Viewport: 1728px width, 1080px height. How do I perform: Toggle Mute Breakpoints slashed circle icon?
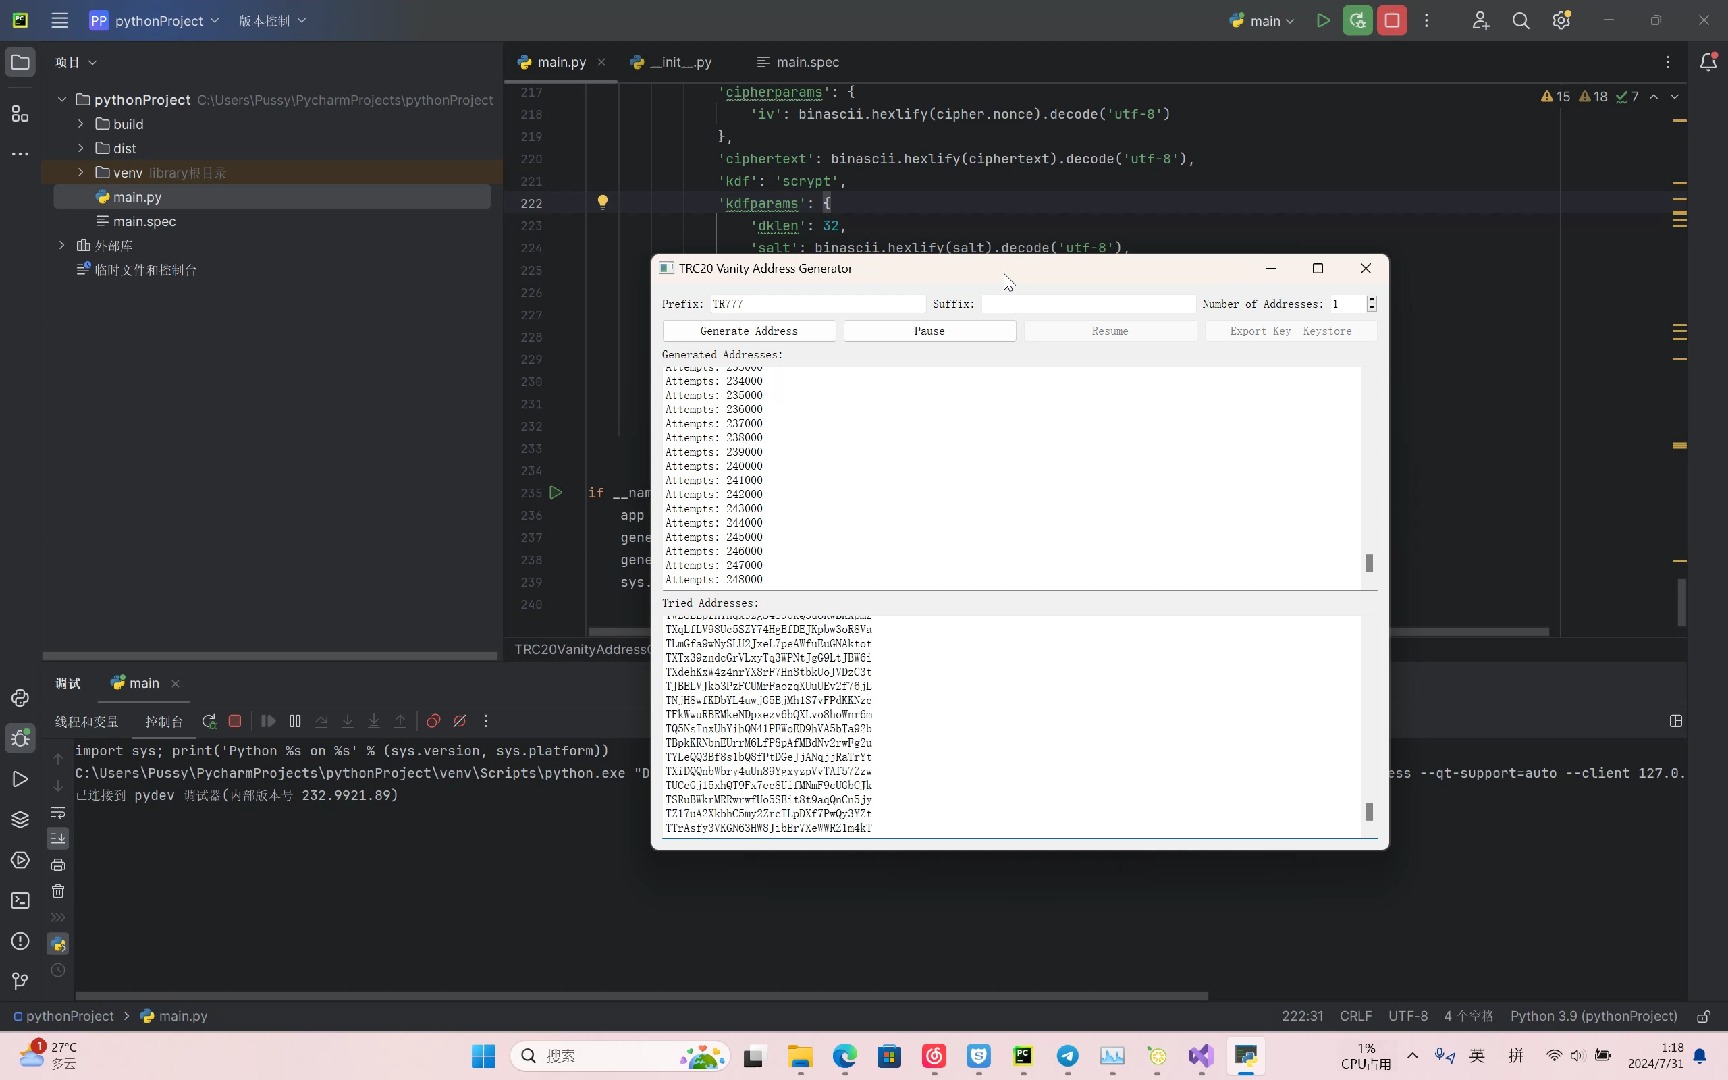460,721
